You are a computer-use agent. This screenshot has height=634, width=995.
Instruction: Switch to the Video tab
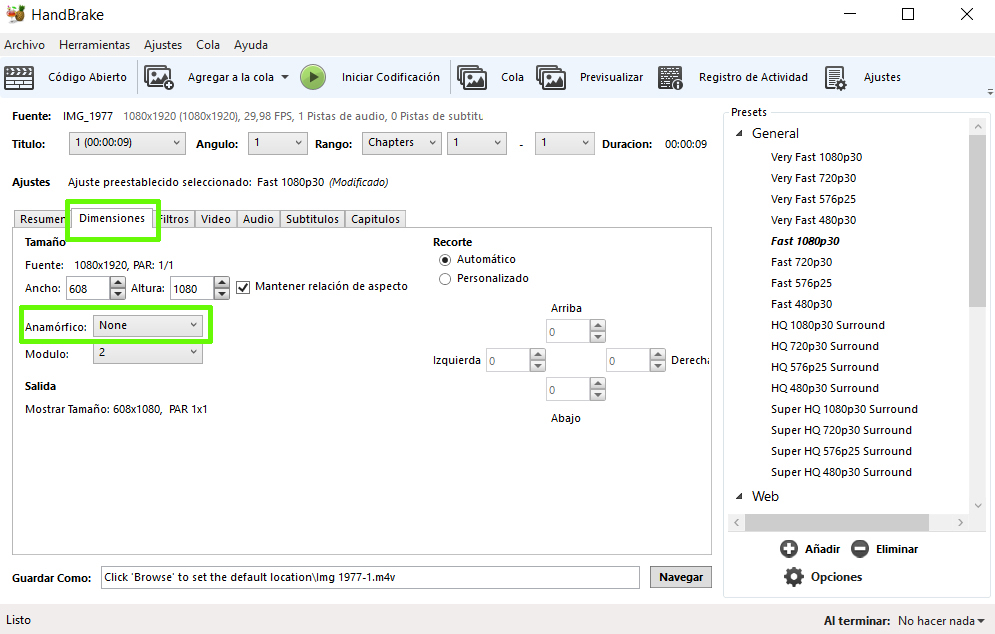pyautogui.click(x=215, y=219)
